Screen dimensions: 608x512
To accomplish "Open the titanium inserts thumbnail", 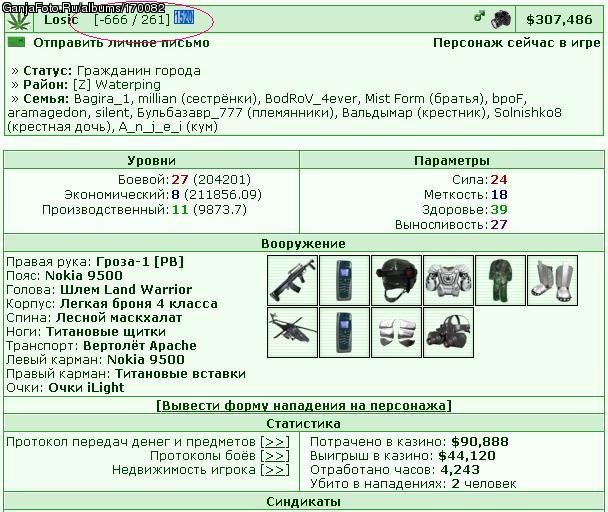I will pyautogui.click(x=396, y=332).
